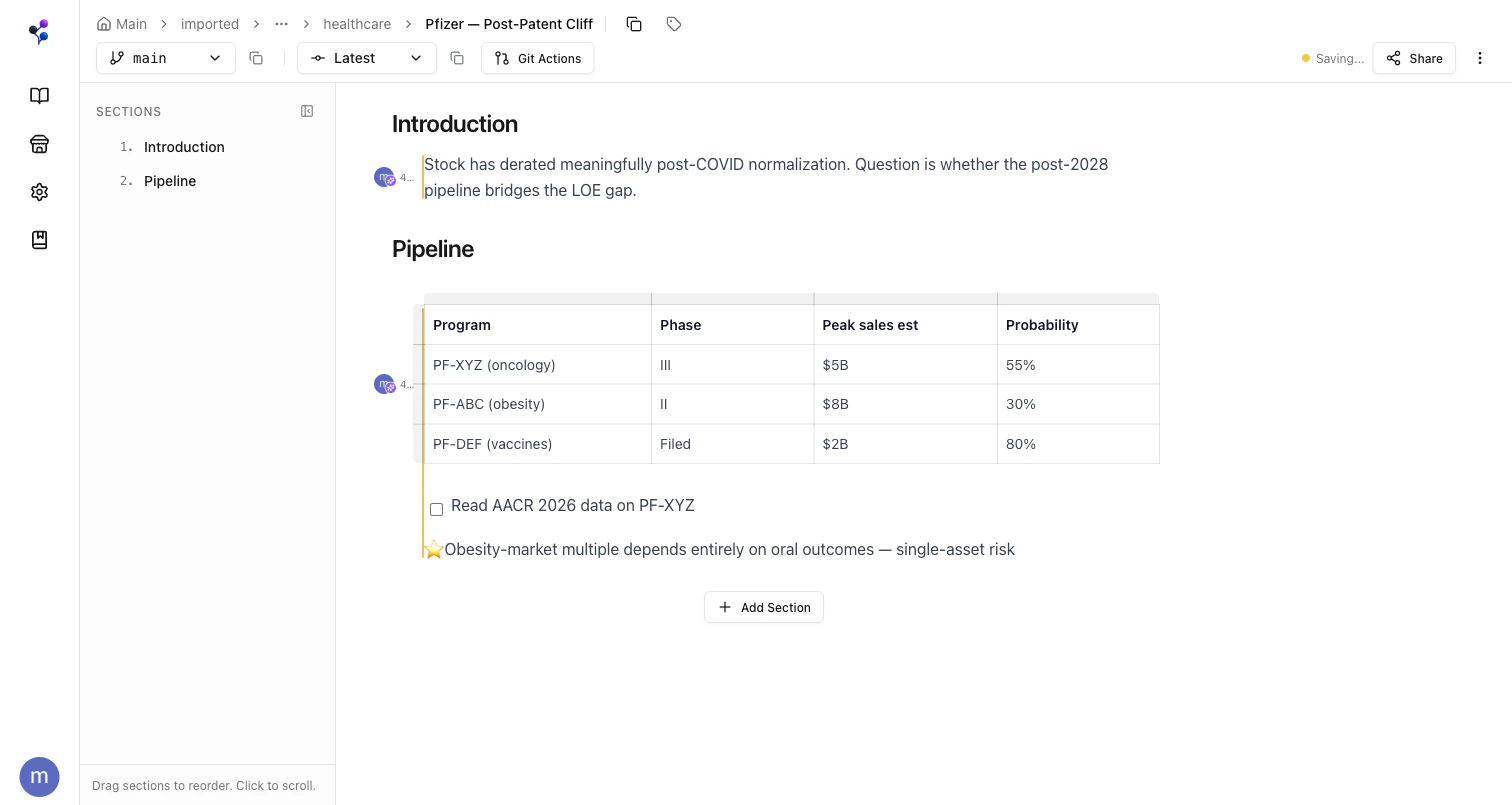Open the three-dot more options menu
1512x805 pixels.
click(x=1480, y=58)
